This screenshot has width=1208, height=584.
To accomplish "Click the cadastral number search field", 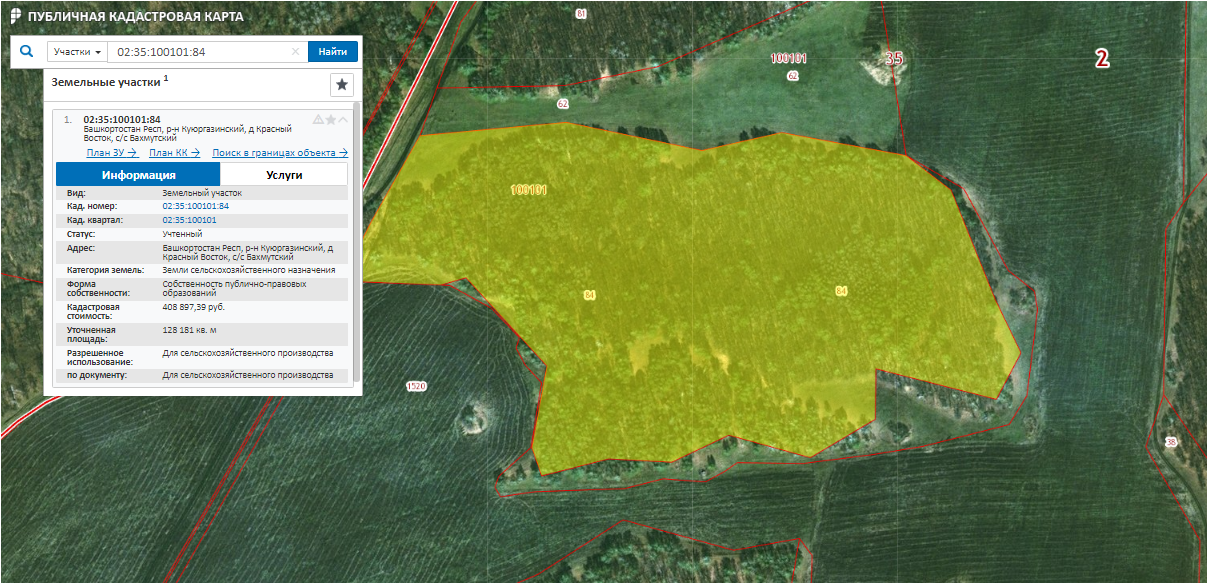I will pos(200,52).
